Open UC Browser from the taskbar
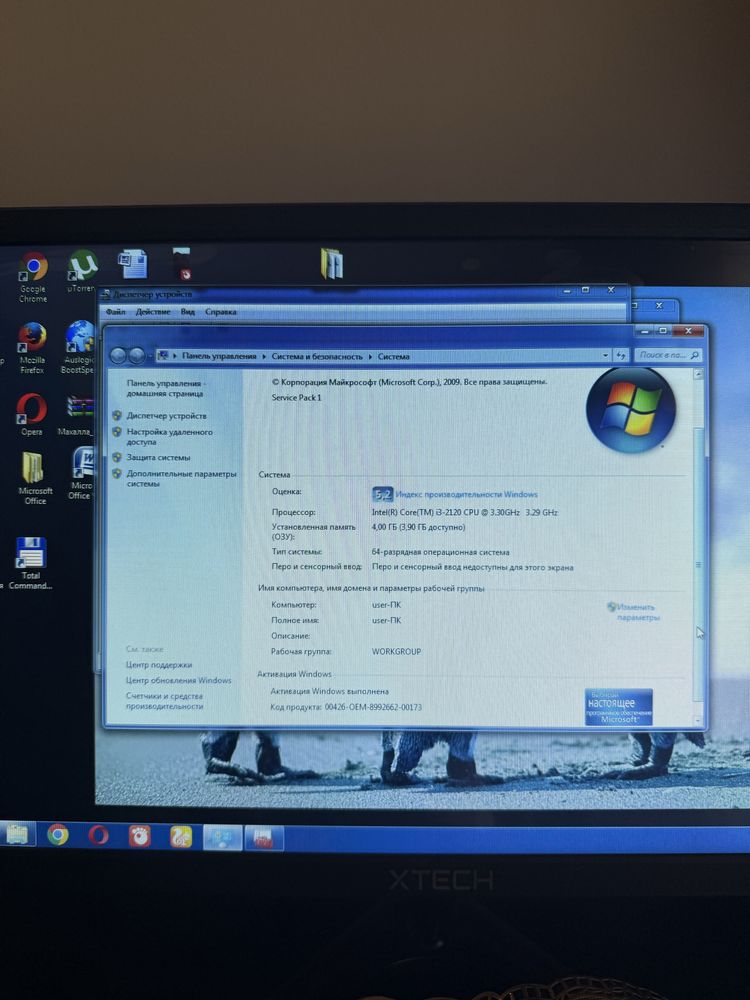This screenshot has height=1000, width=750. pos(180,836)
